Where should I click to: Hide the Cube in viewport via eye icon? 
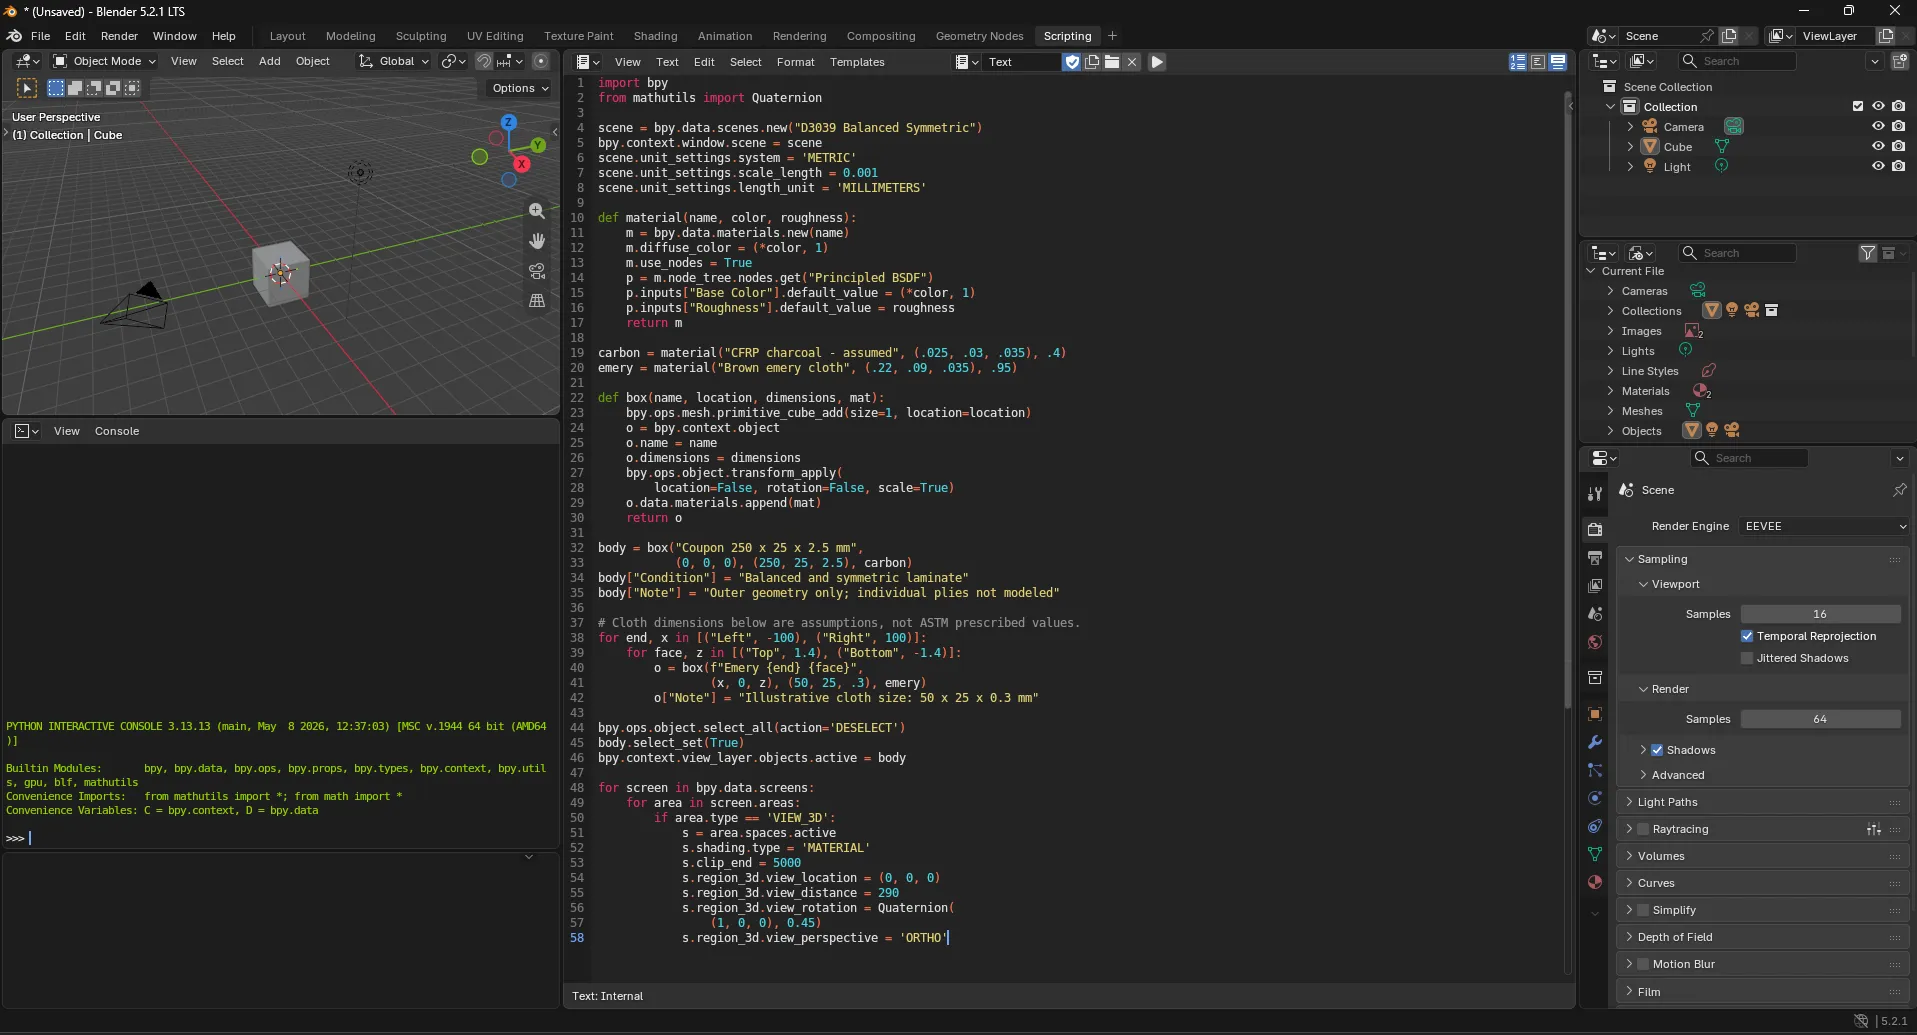(x=1878, y=146)
